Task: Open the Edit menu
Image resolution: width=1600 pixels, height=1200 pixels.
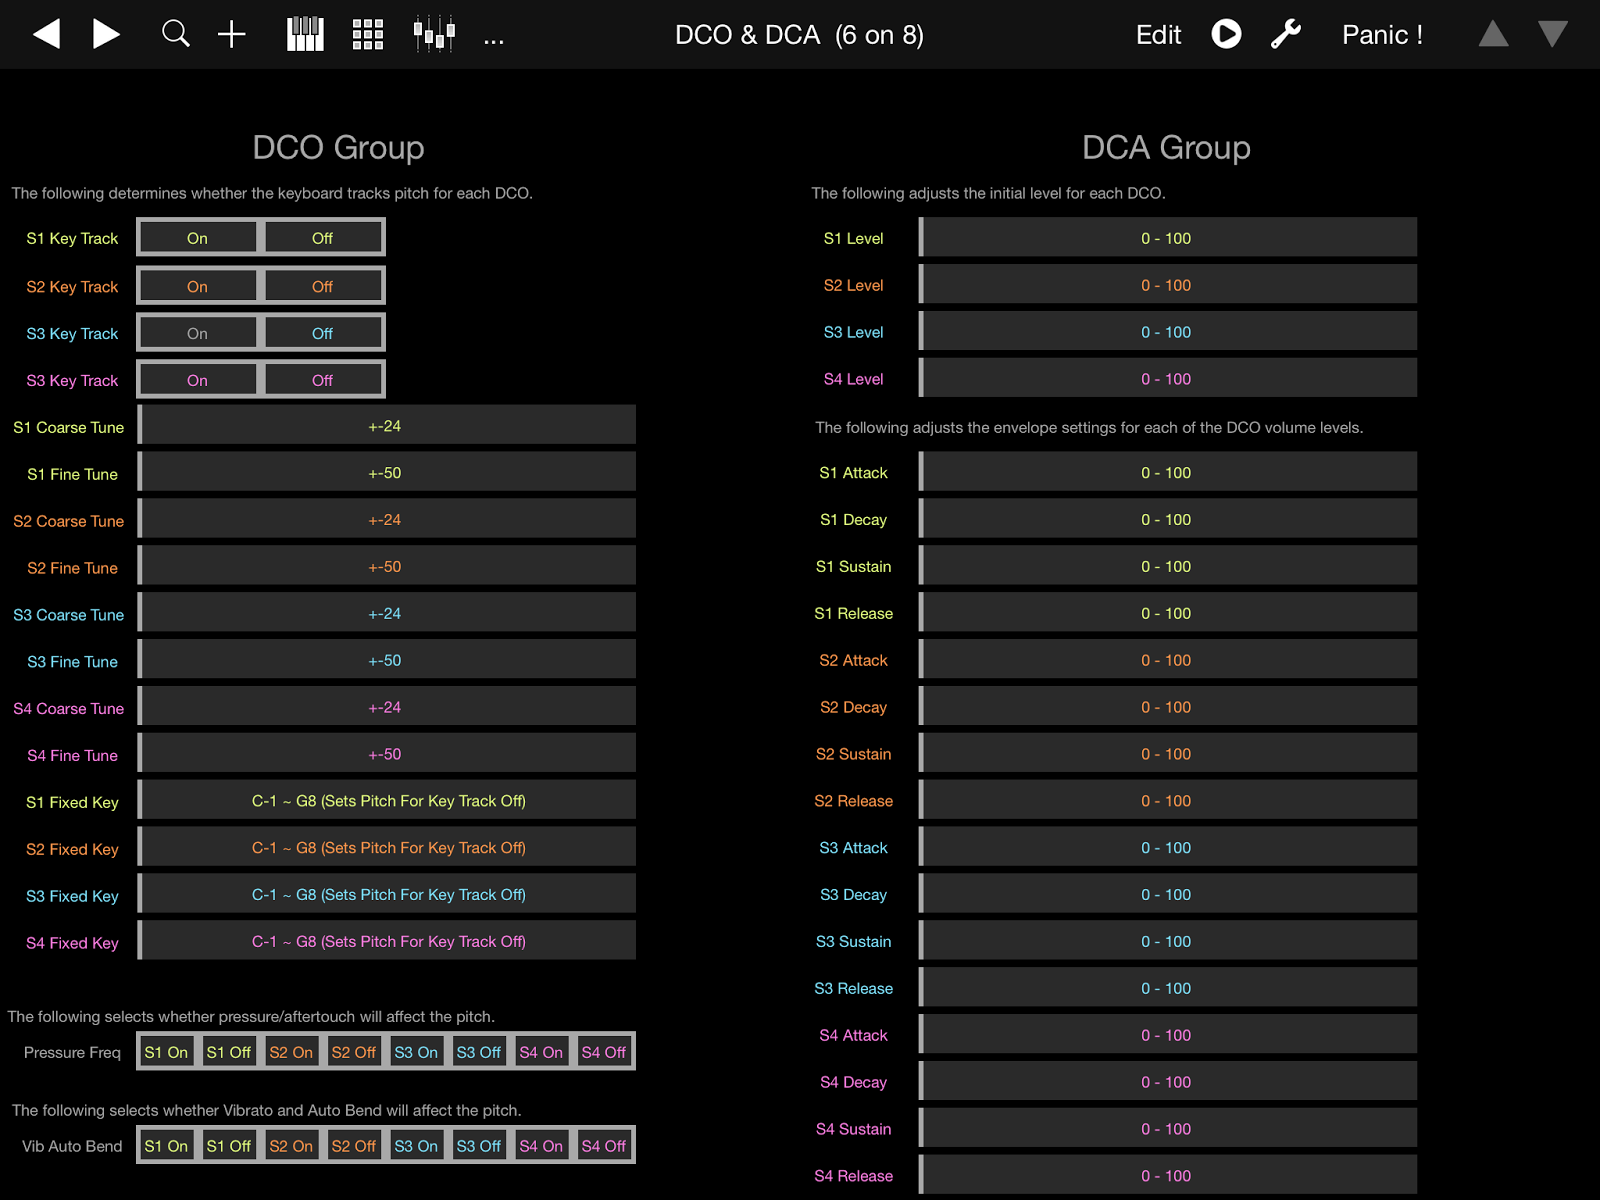Action: click(1157, 33)
